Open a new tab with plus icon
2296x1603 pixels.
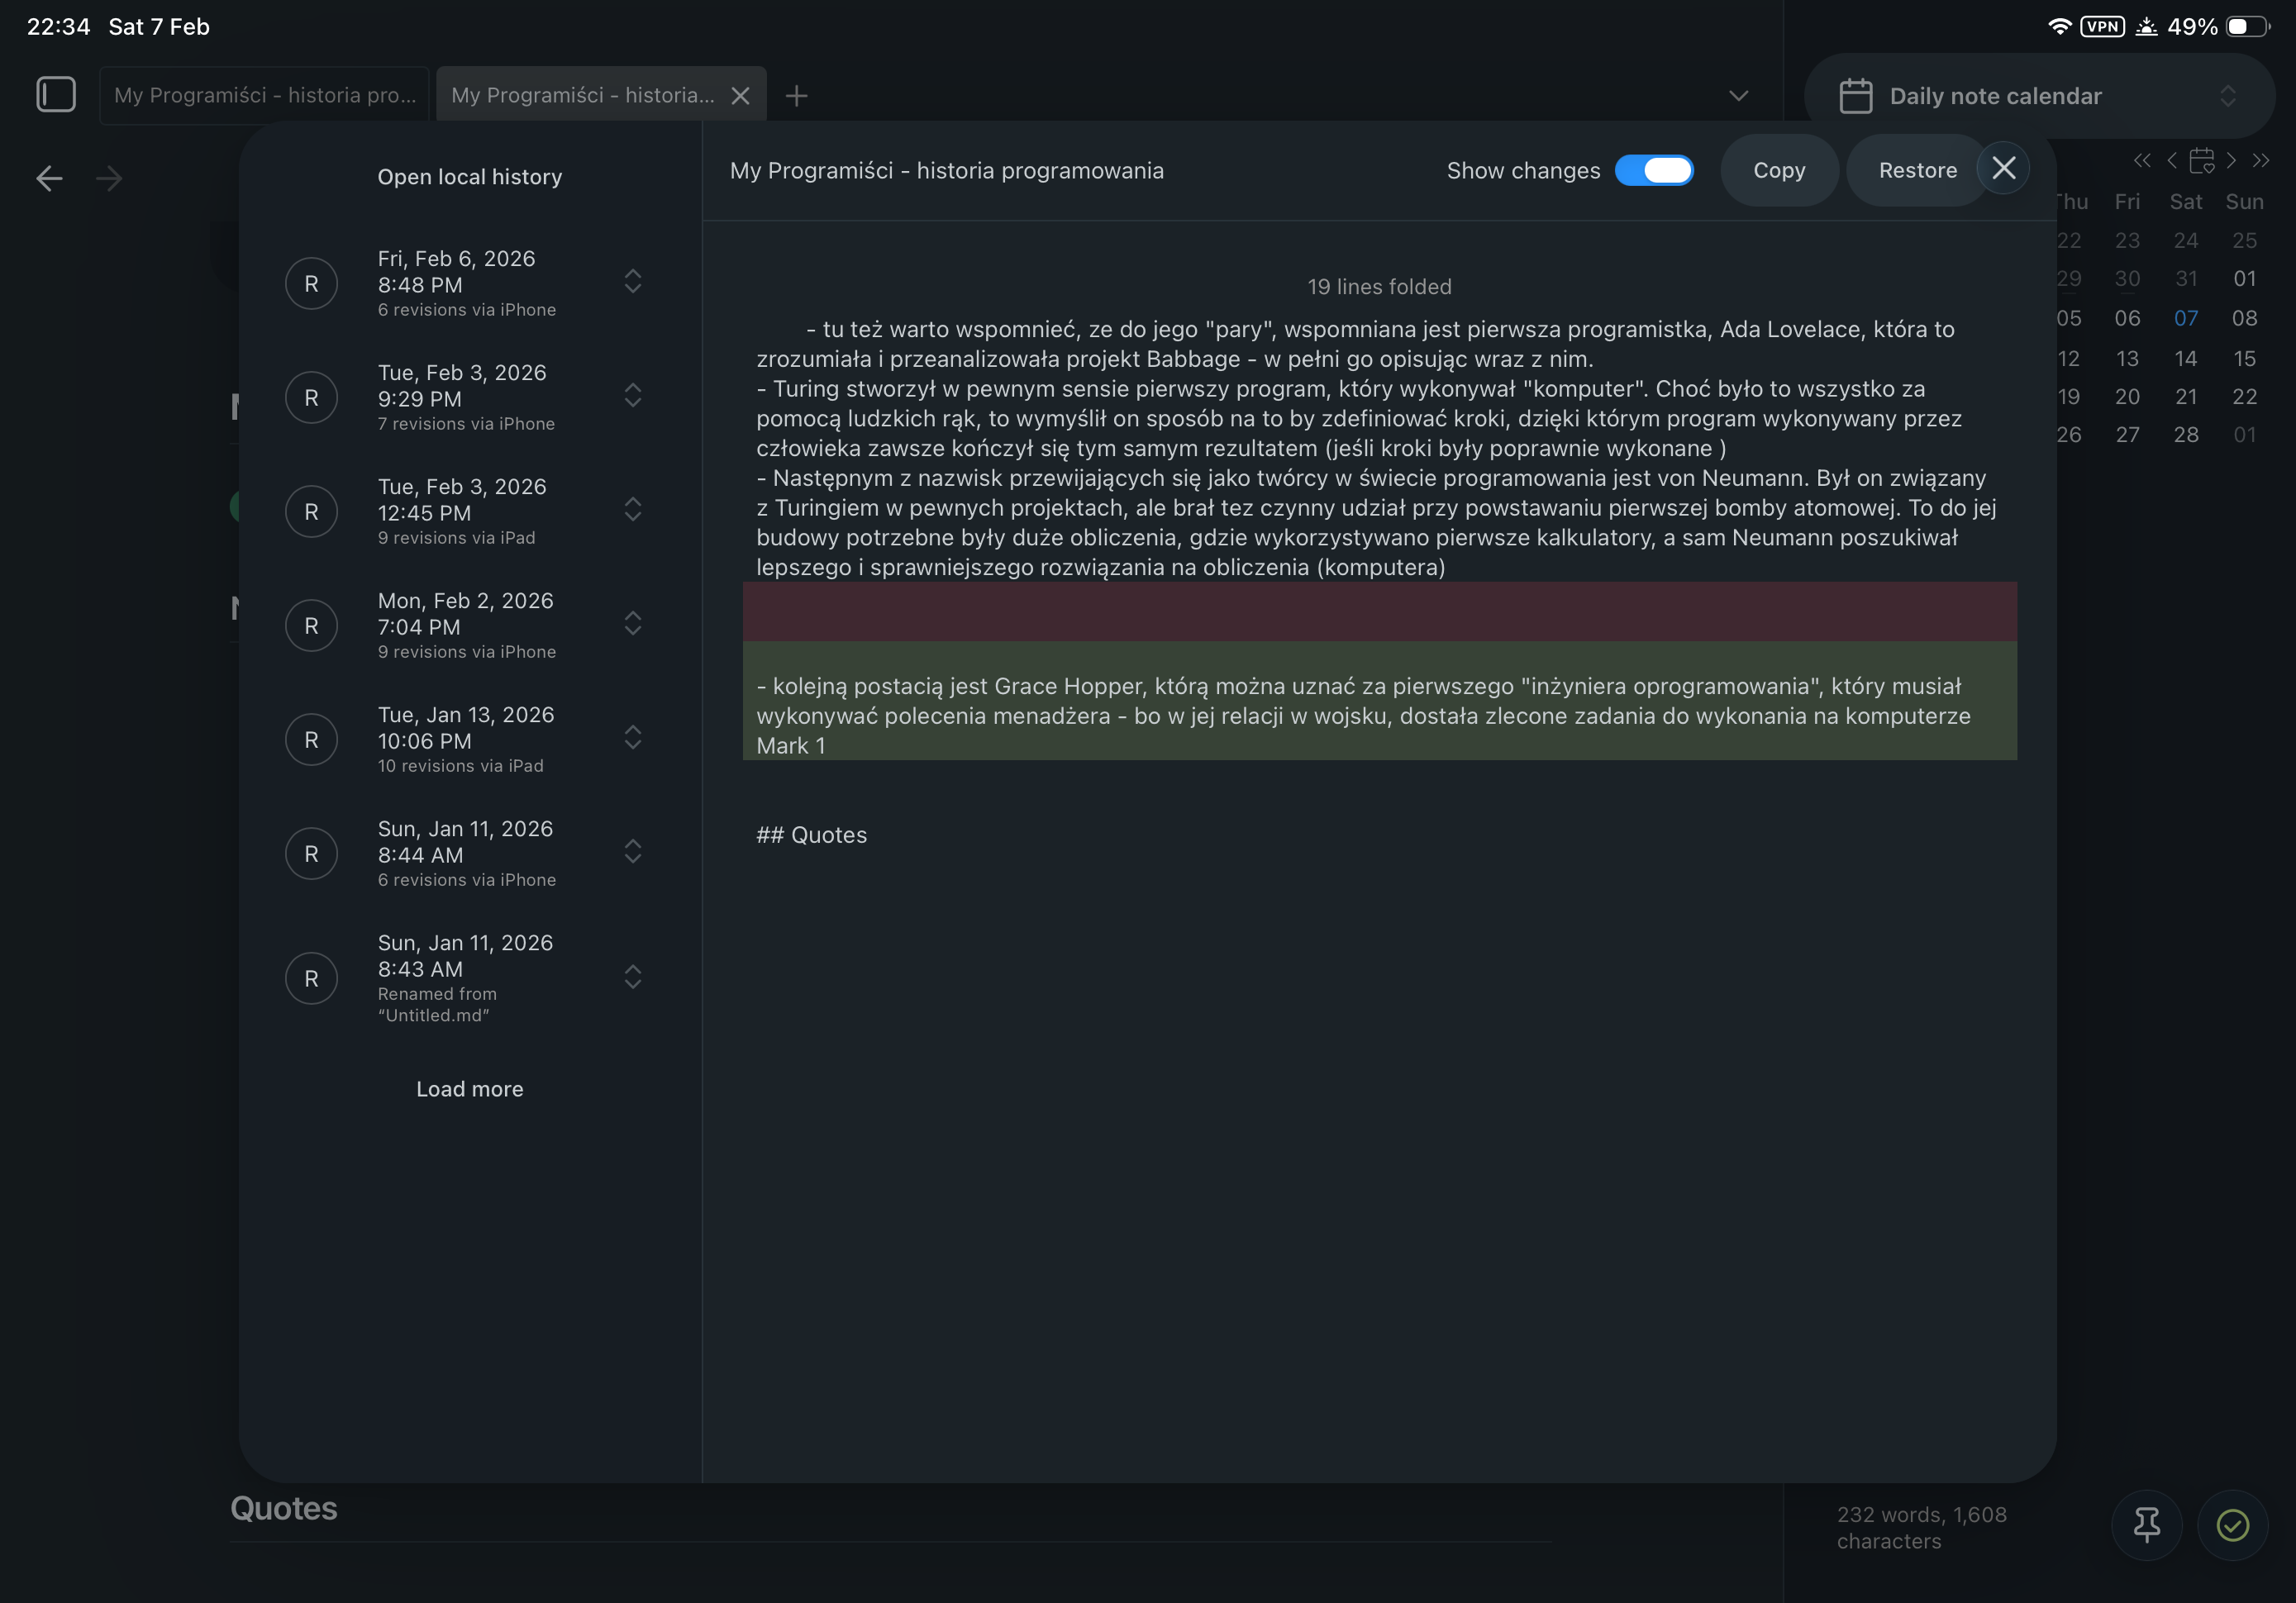pos(796,96)
